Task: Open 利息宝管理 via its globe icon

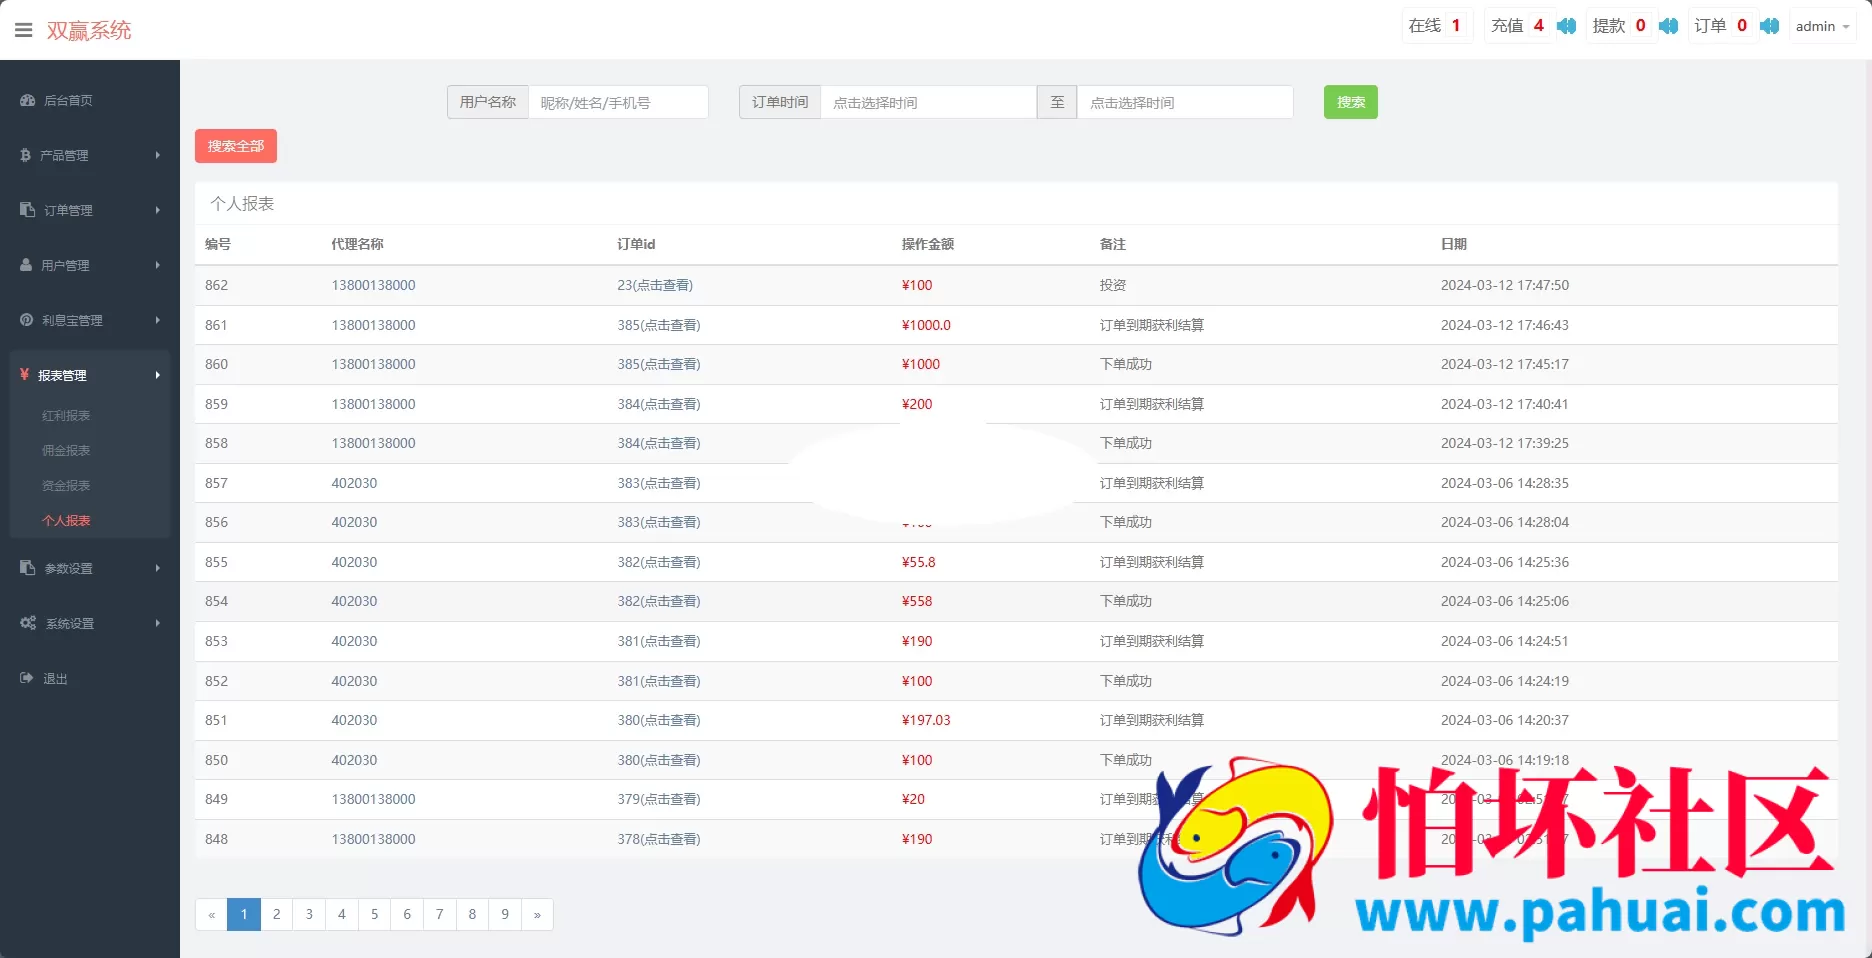Action: click(25, 320)
